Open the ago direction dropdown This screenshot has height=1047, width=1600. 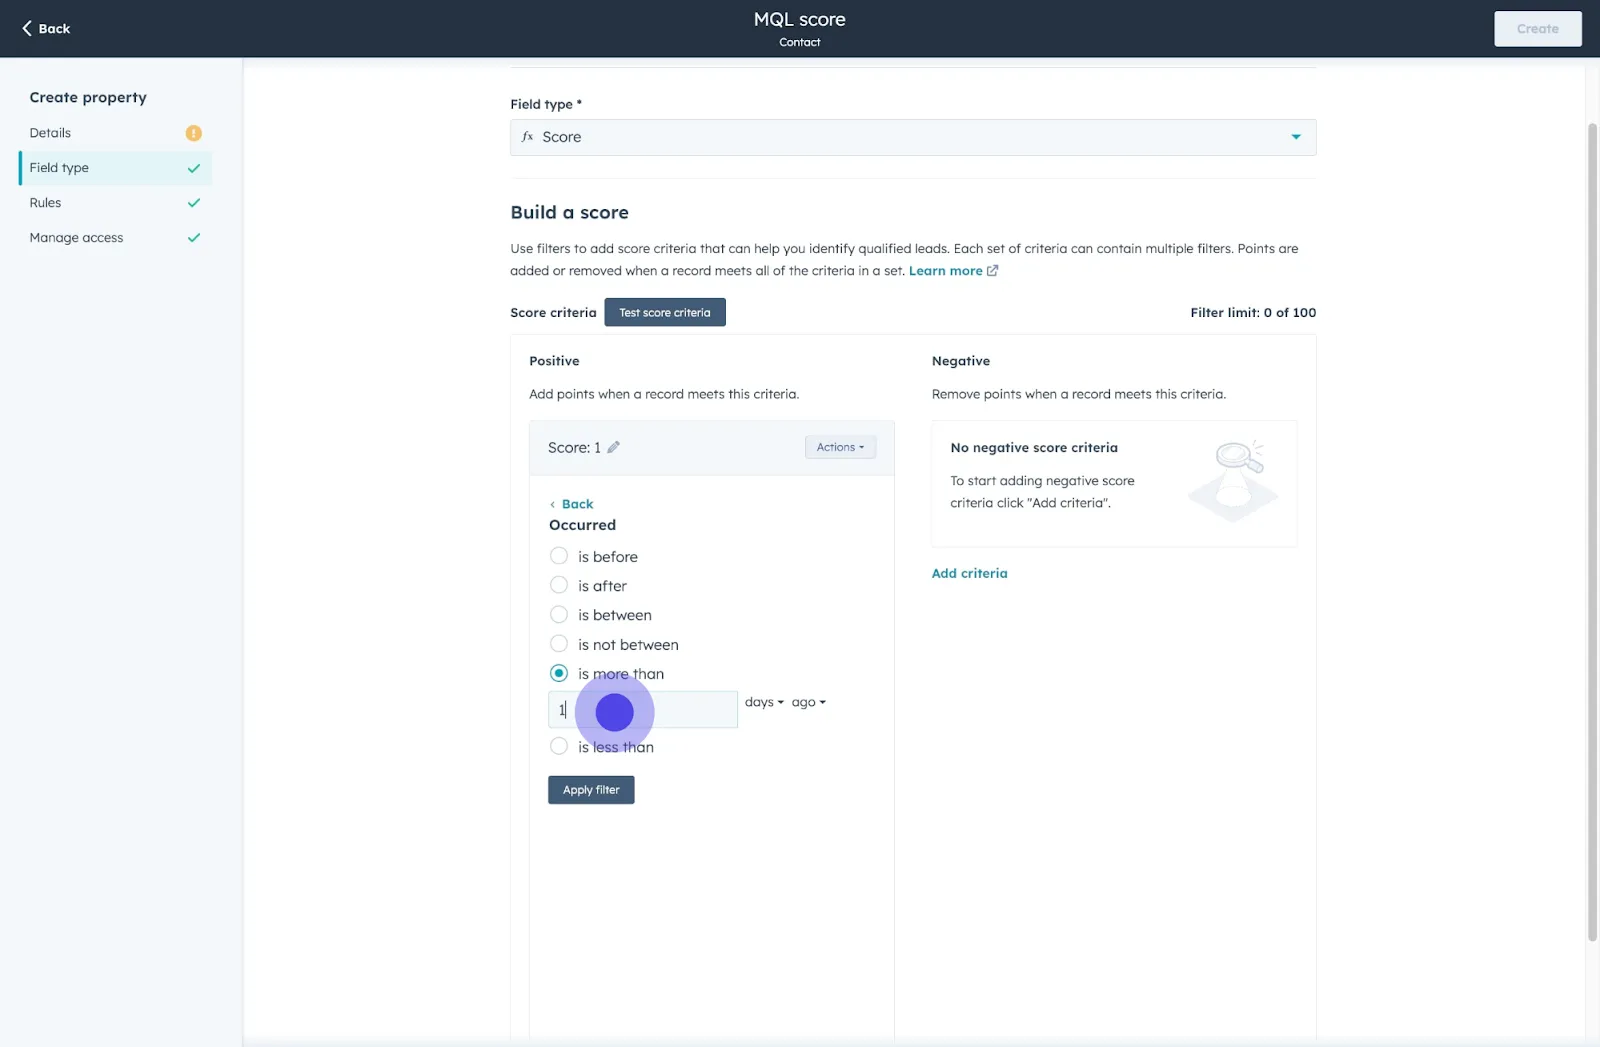[809, 702]
